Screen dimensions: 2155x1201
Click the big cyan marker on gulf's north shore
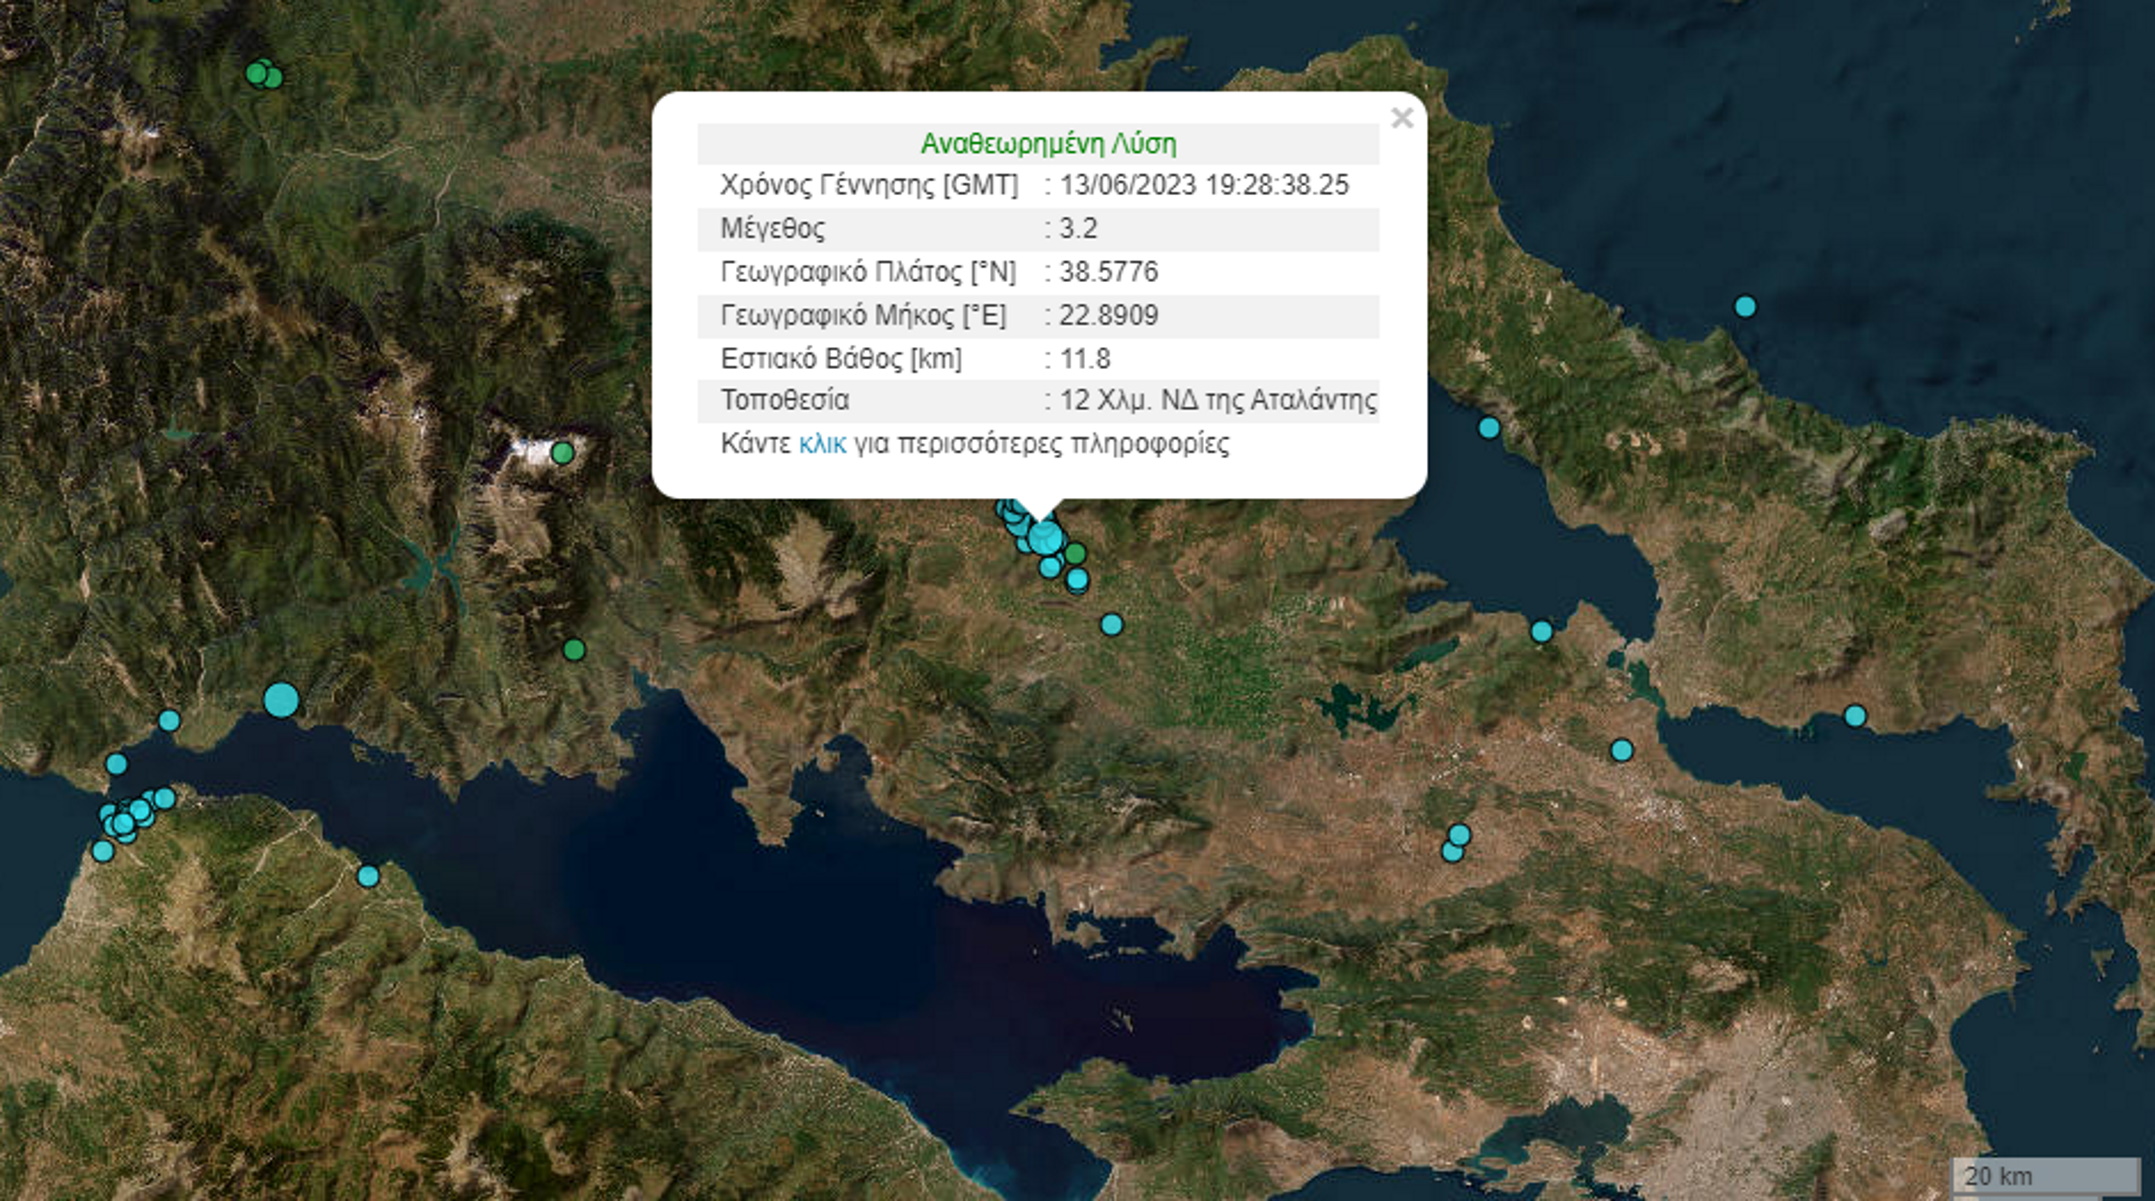(281, 699)
